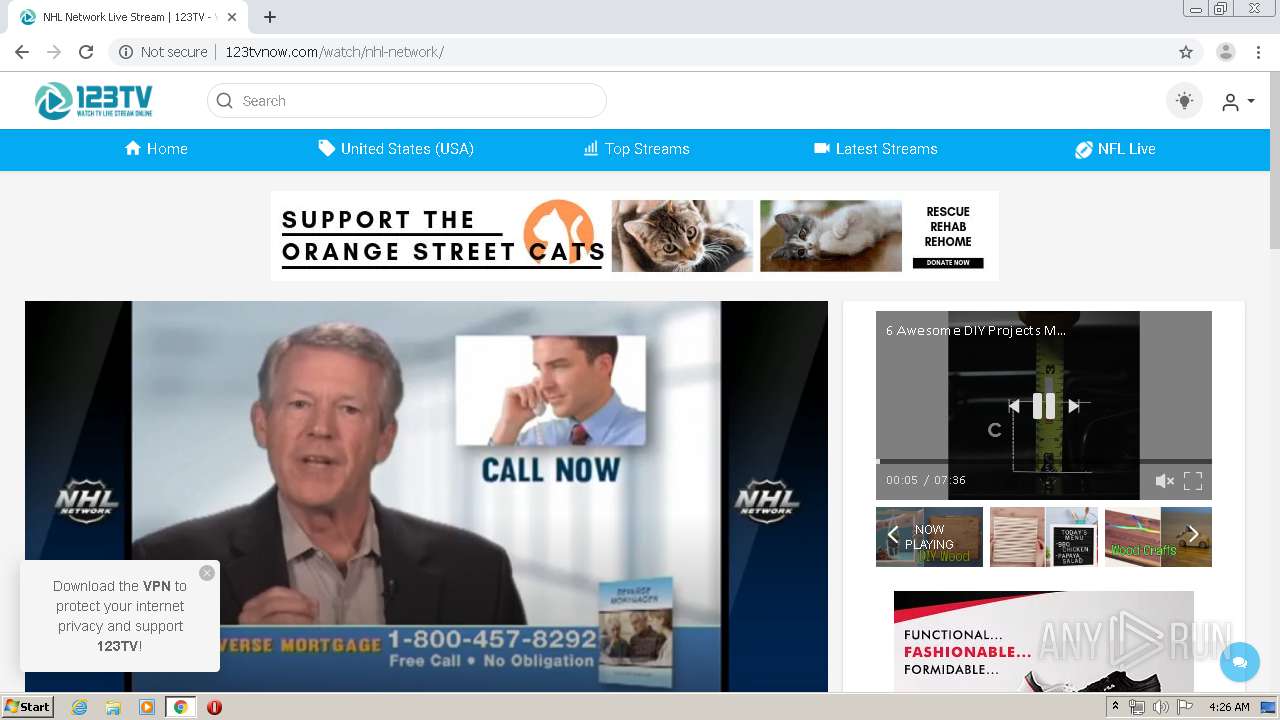Show previous playlist thumbnails
The width and height of the screenshot is (1280, 720).
click(893, 535)
